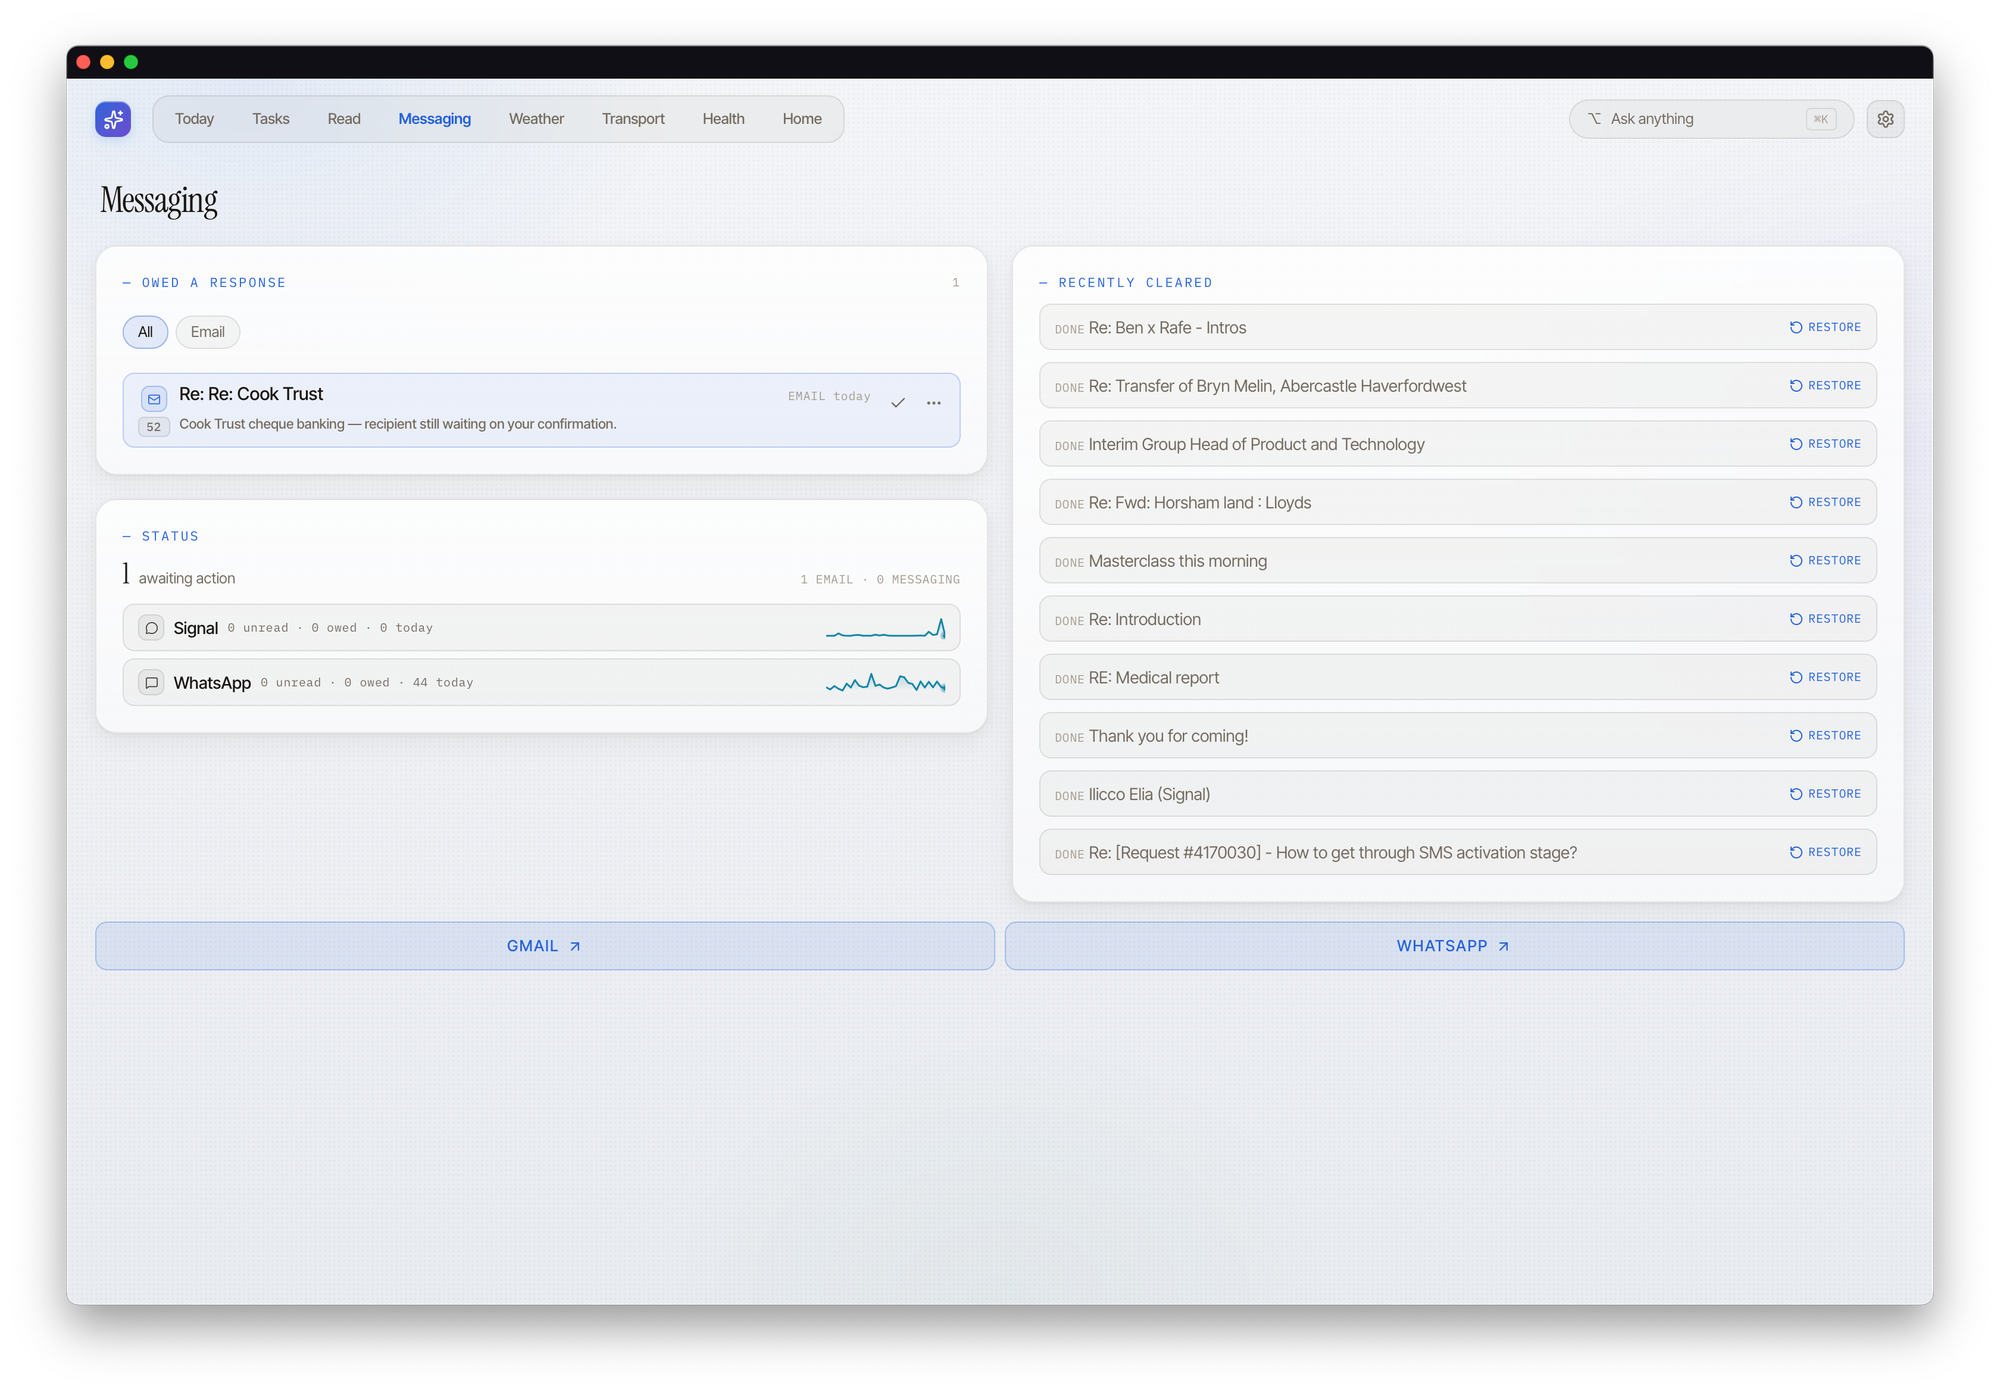Restore the Ben x Rafe Intros item
The image size is (2000, 1393).
[1825, 327]
